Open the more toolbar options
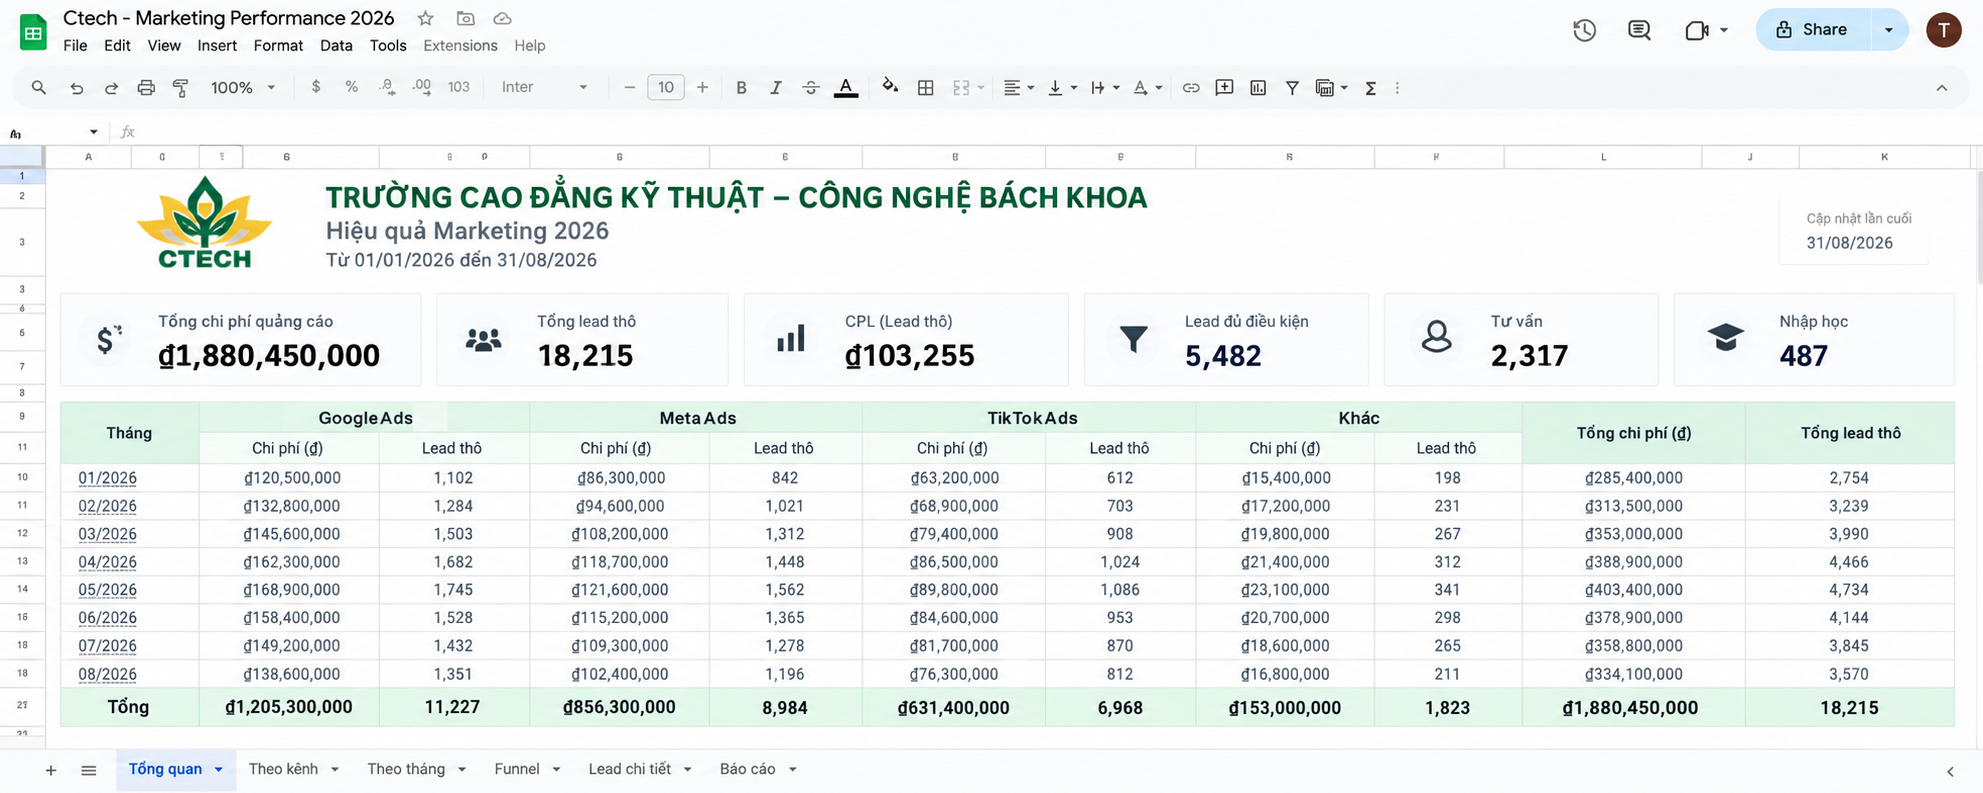The height and width of the screenshot is (793, 1983). (x=1397, y=88)
